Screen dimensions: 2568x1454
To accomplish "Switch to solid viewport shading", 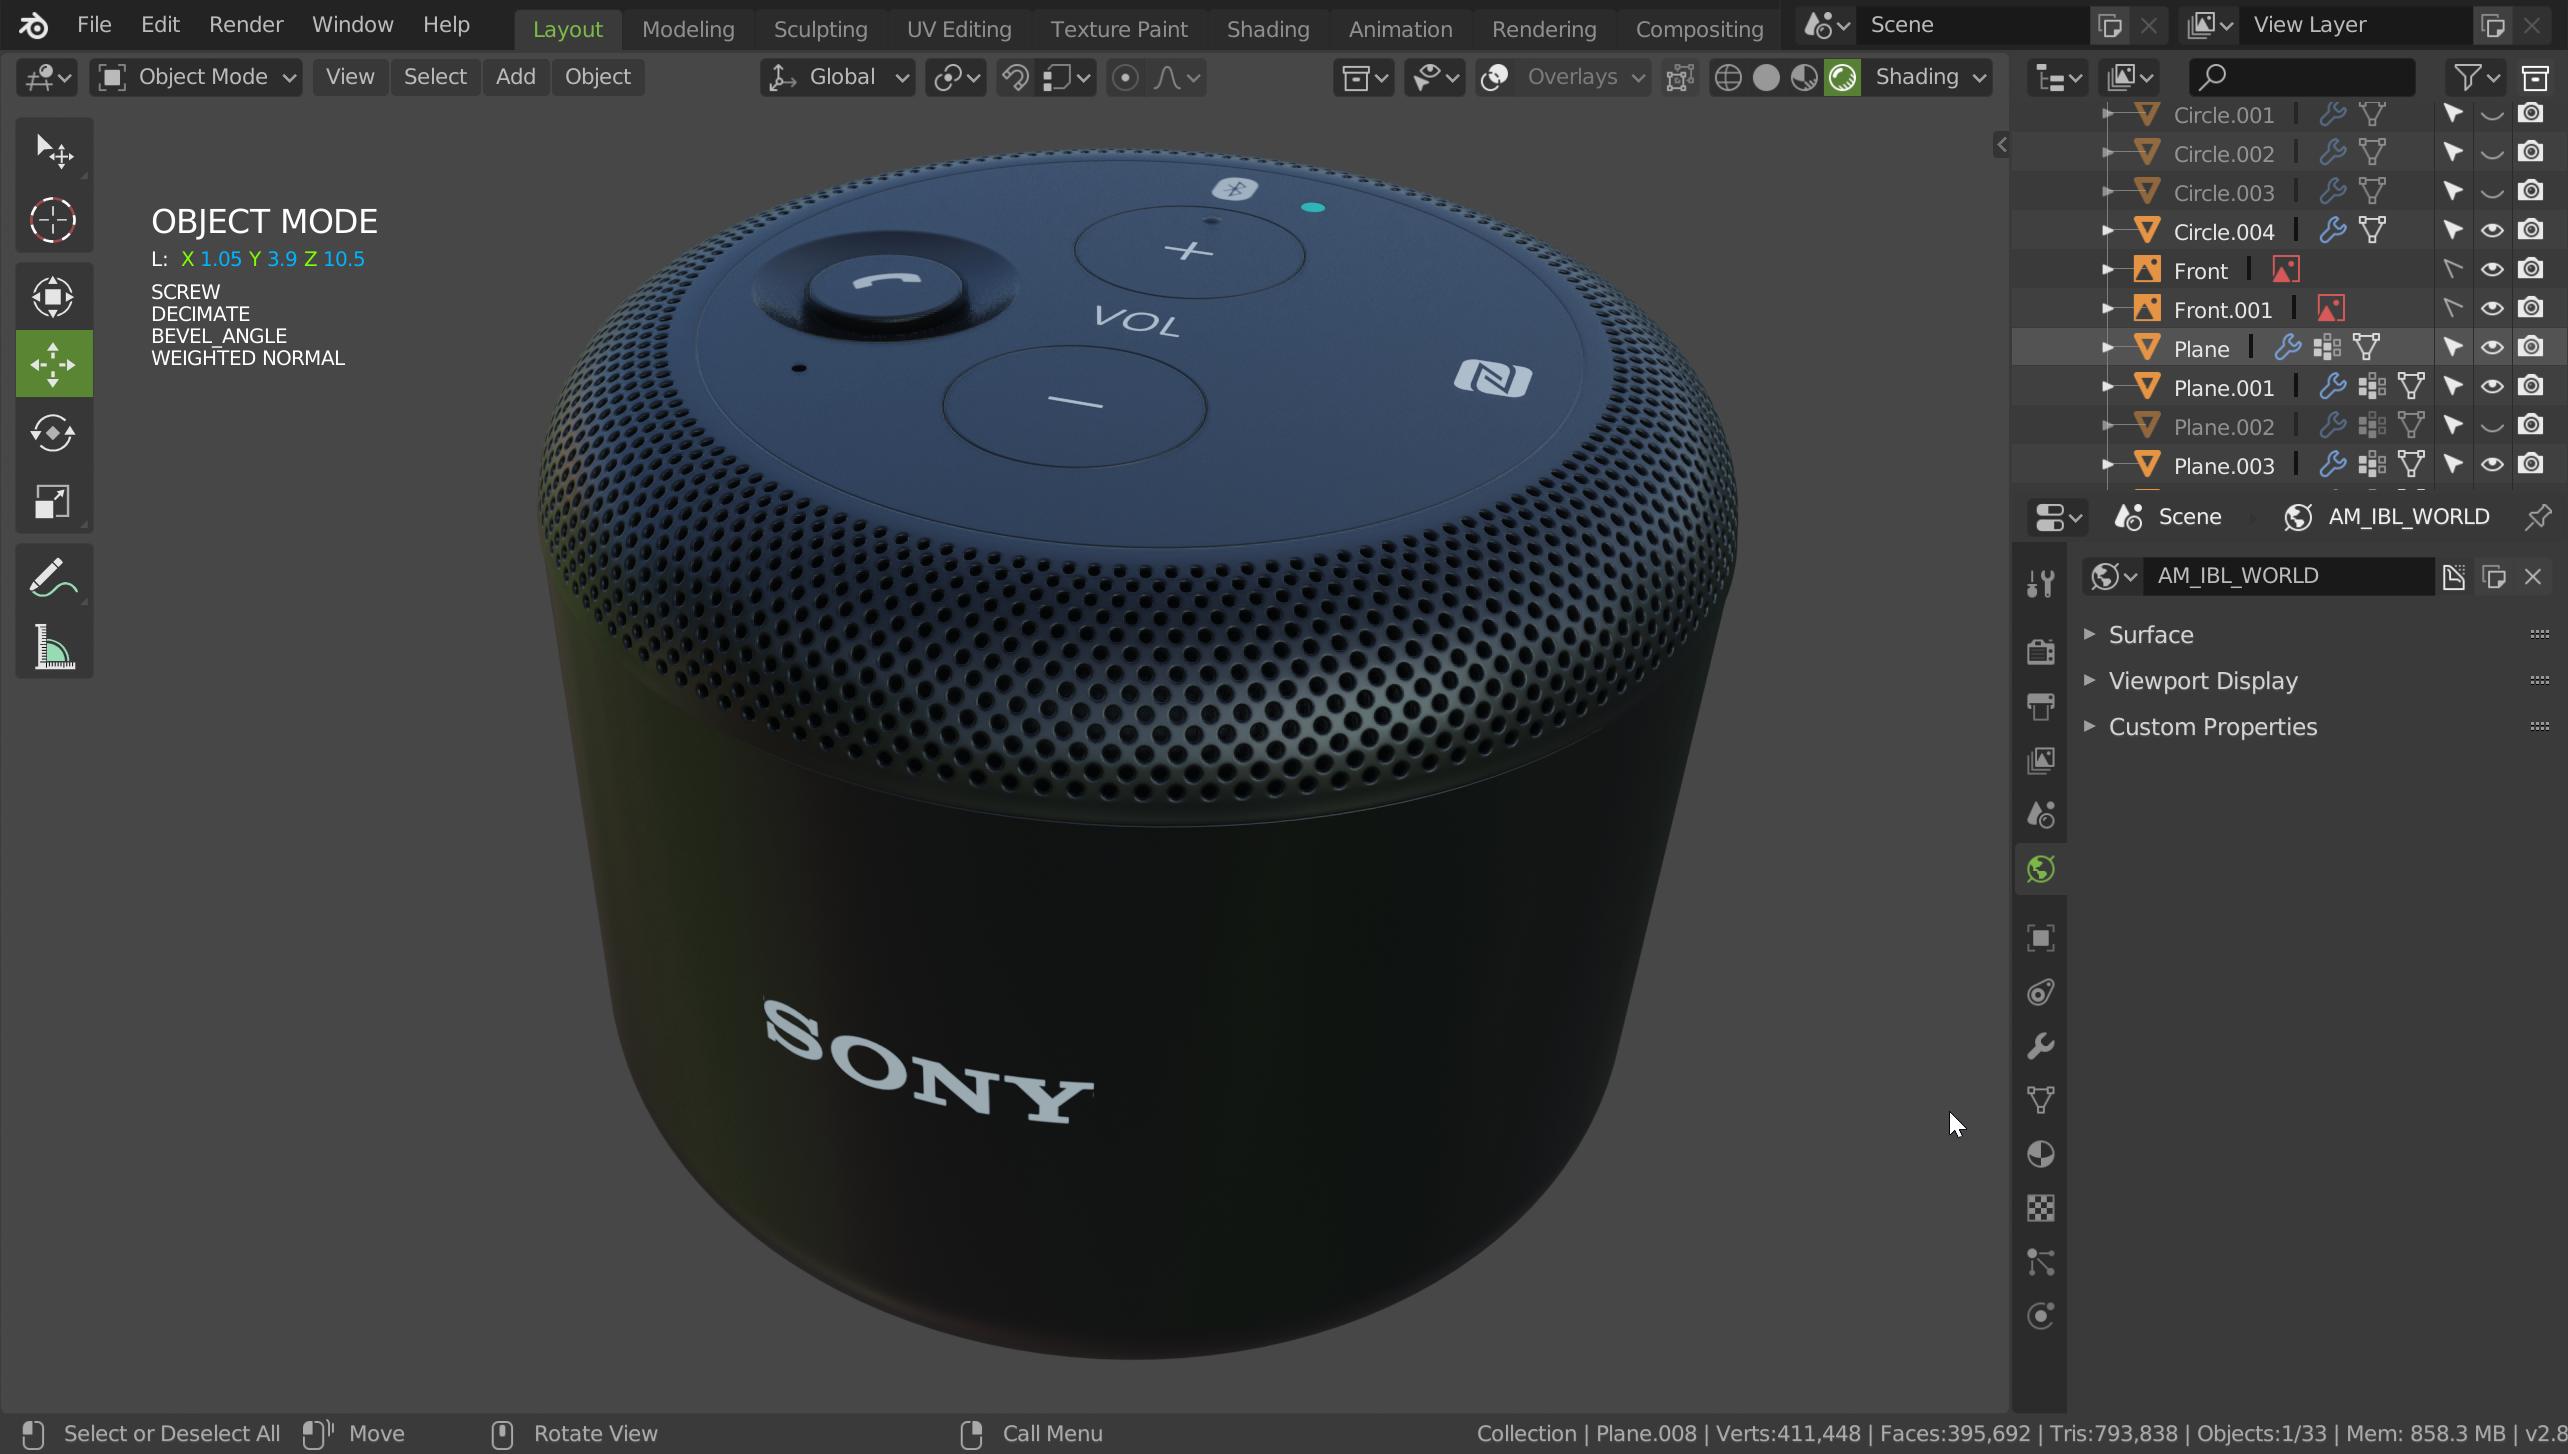I will [x=1766, y=77].
